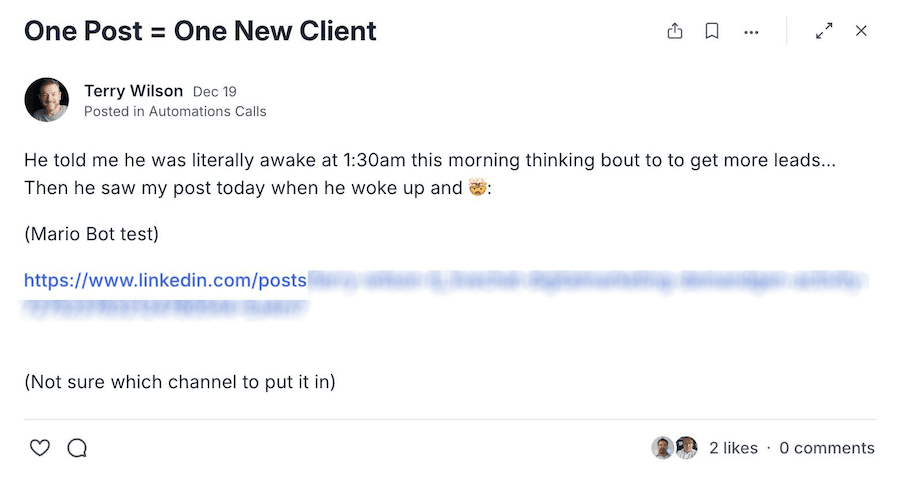Viewport: 900px width, 490px height.
Task: Close the post panel
Action: (861, 31)
